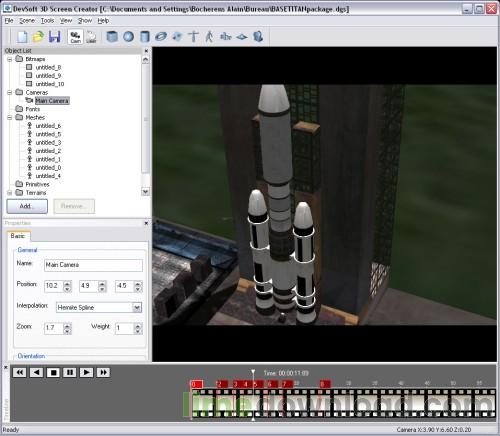Select mesh untitled_2

click(48, 151)
